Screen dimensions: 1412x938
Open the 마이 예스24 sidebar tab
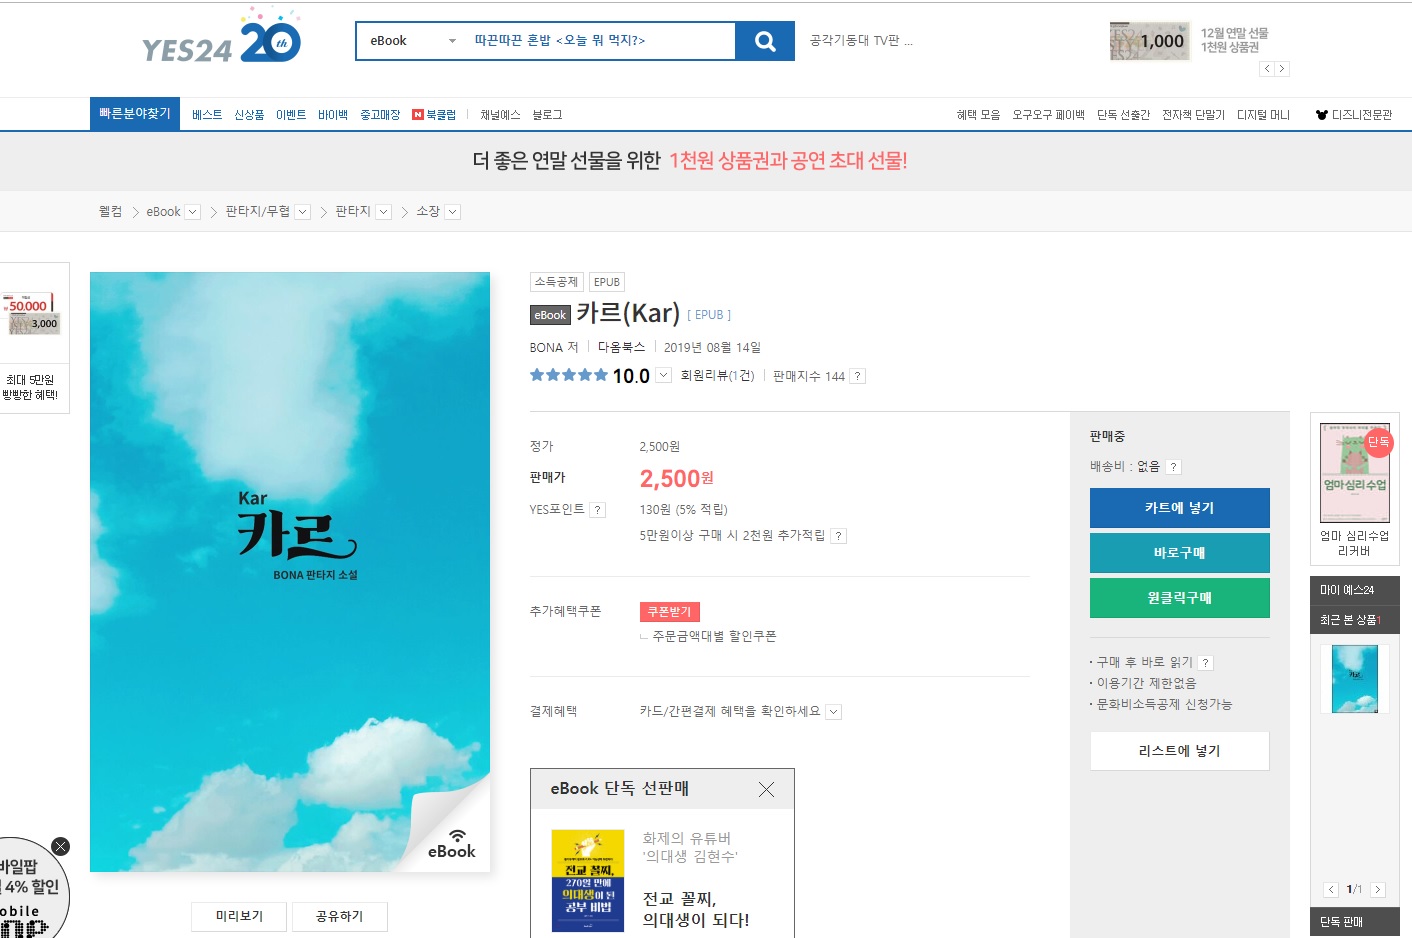tap(1355, 590)
